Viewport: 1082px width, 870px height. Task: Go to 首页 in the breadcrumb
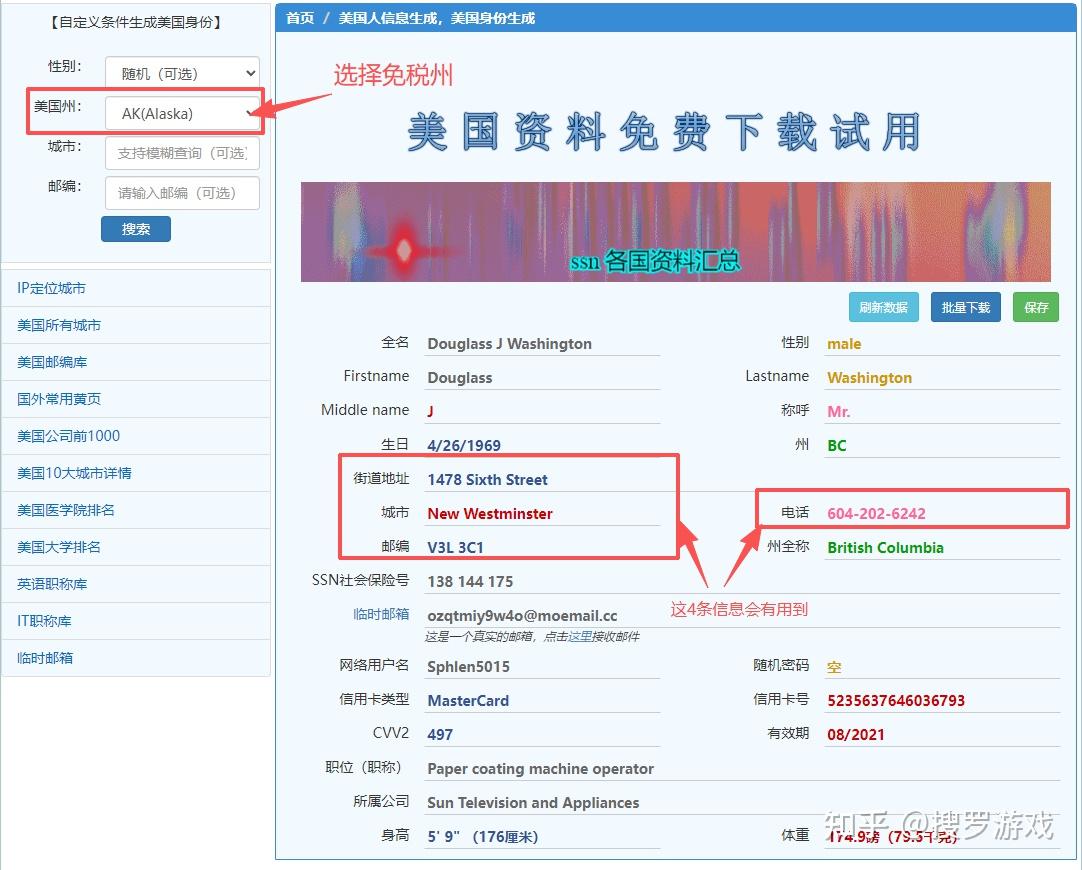(300, 18)
